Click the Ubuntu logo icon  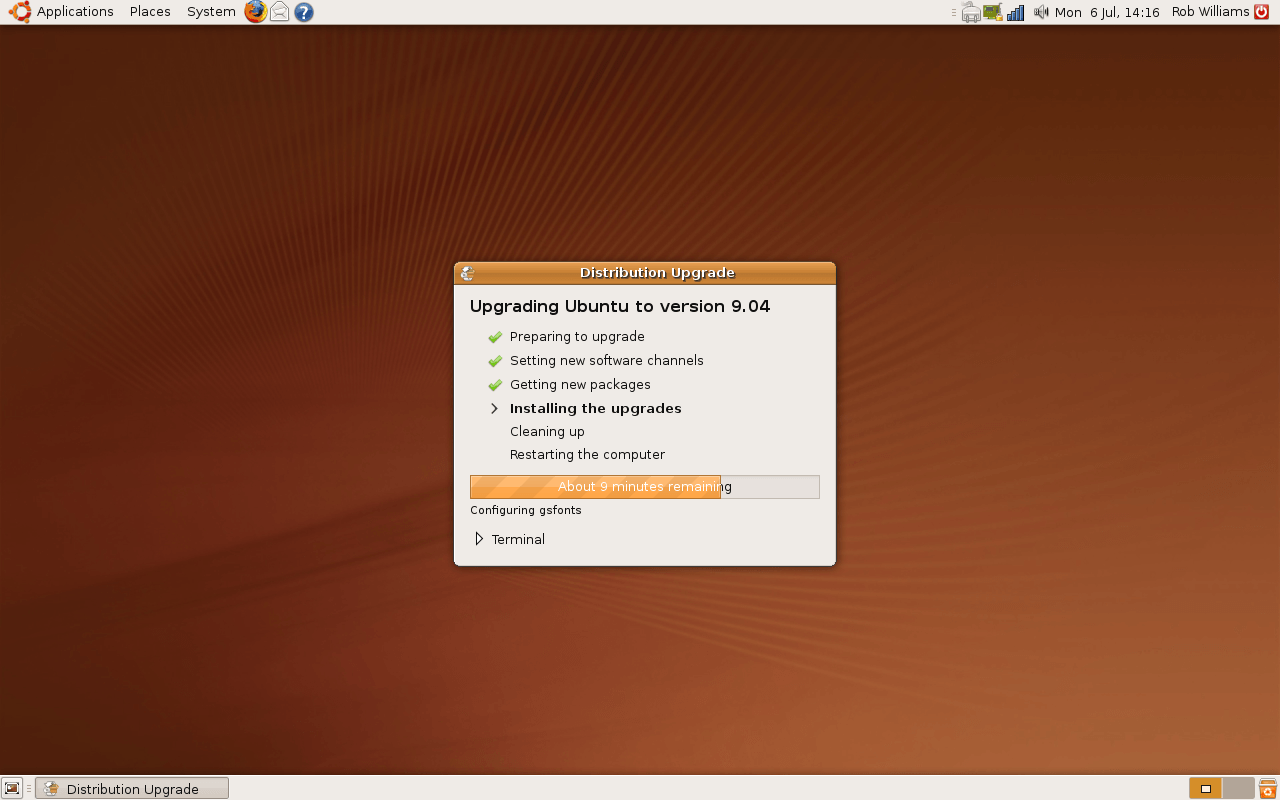[x=20, y=12]
